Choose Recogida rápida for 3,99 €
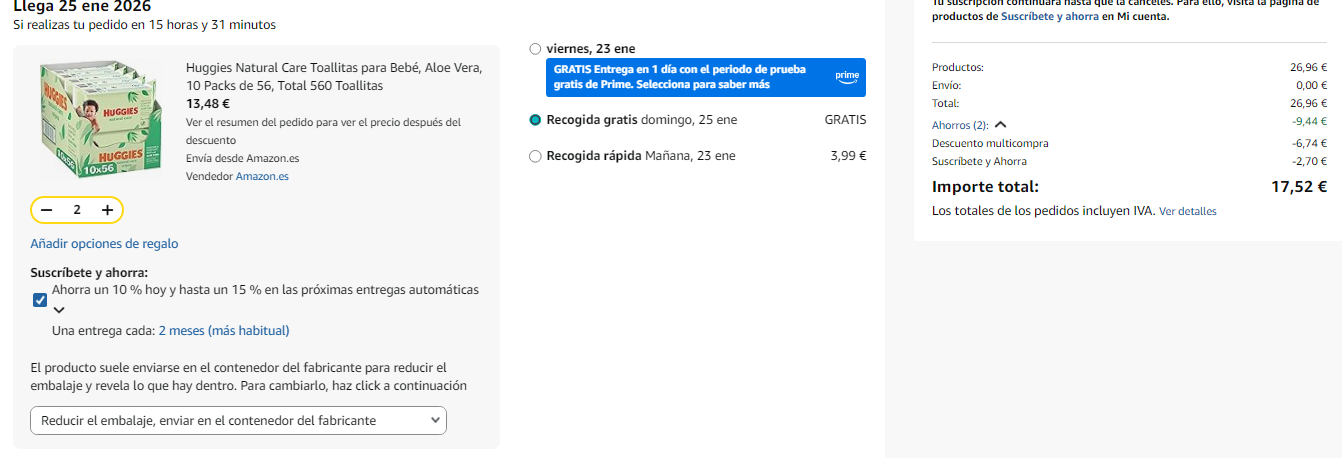This screenshot has width=1342, height=458. coord(535,156)
